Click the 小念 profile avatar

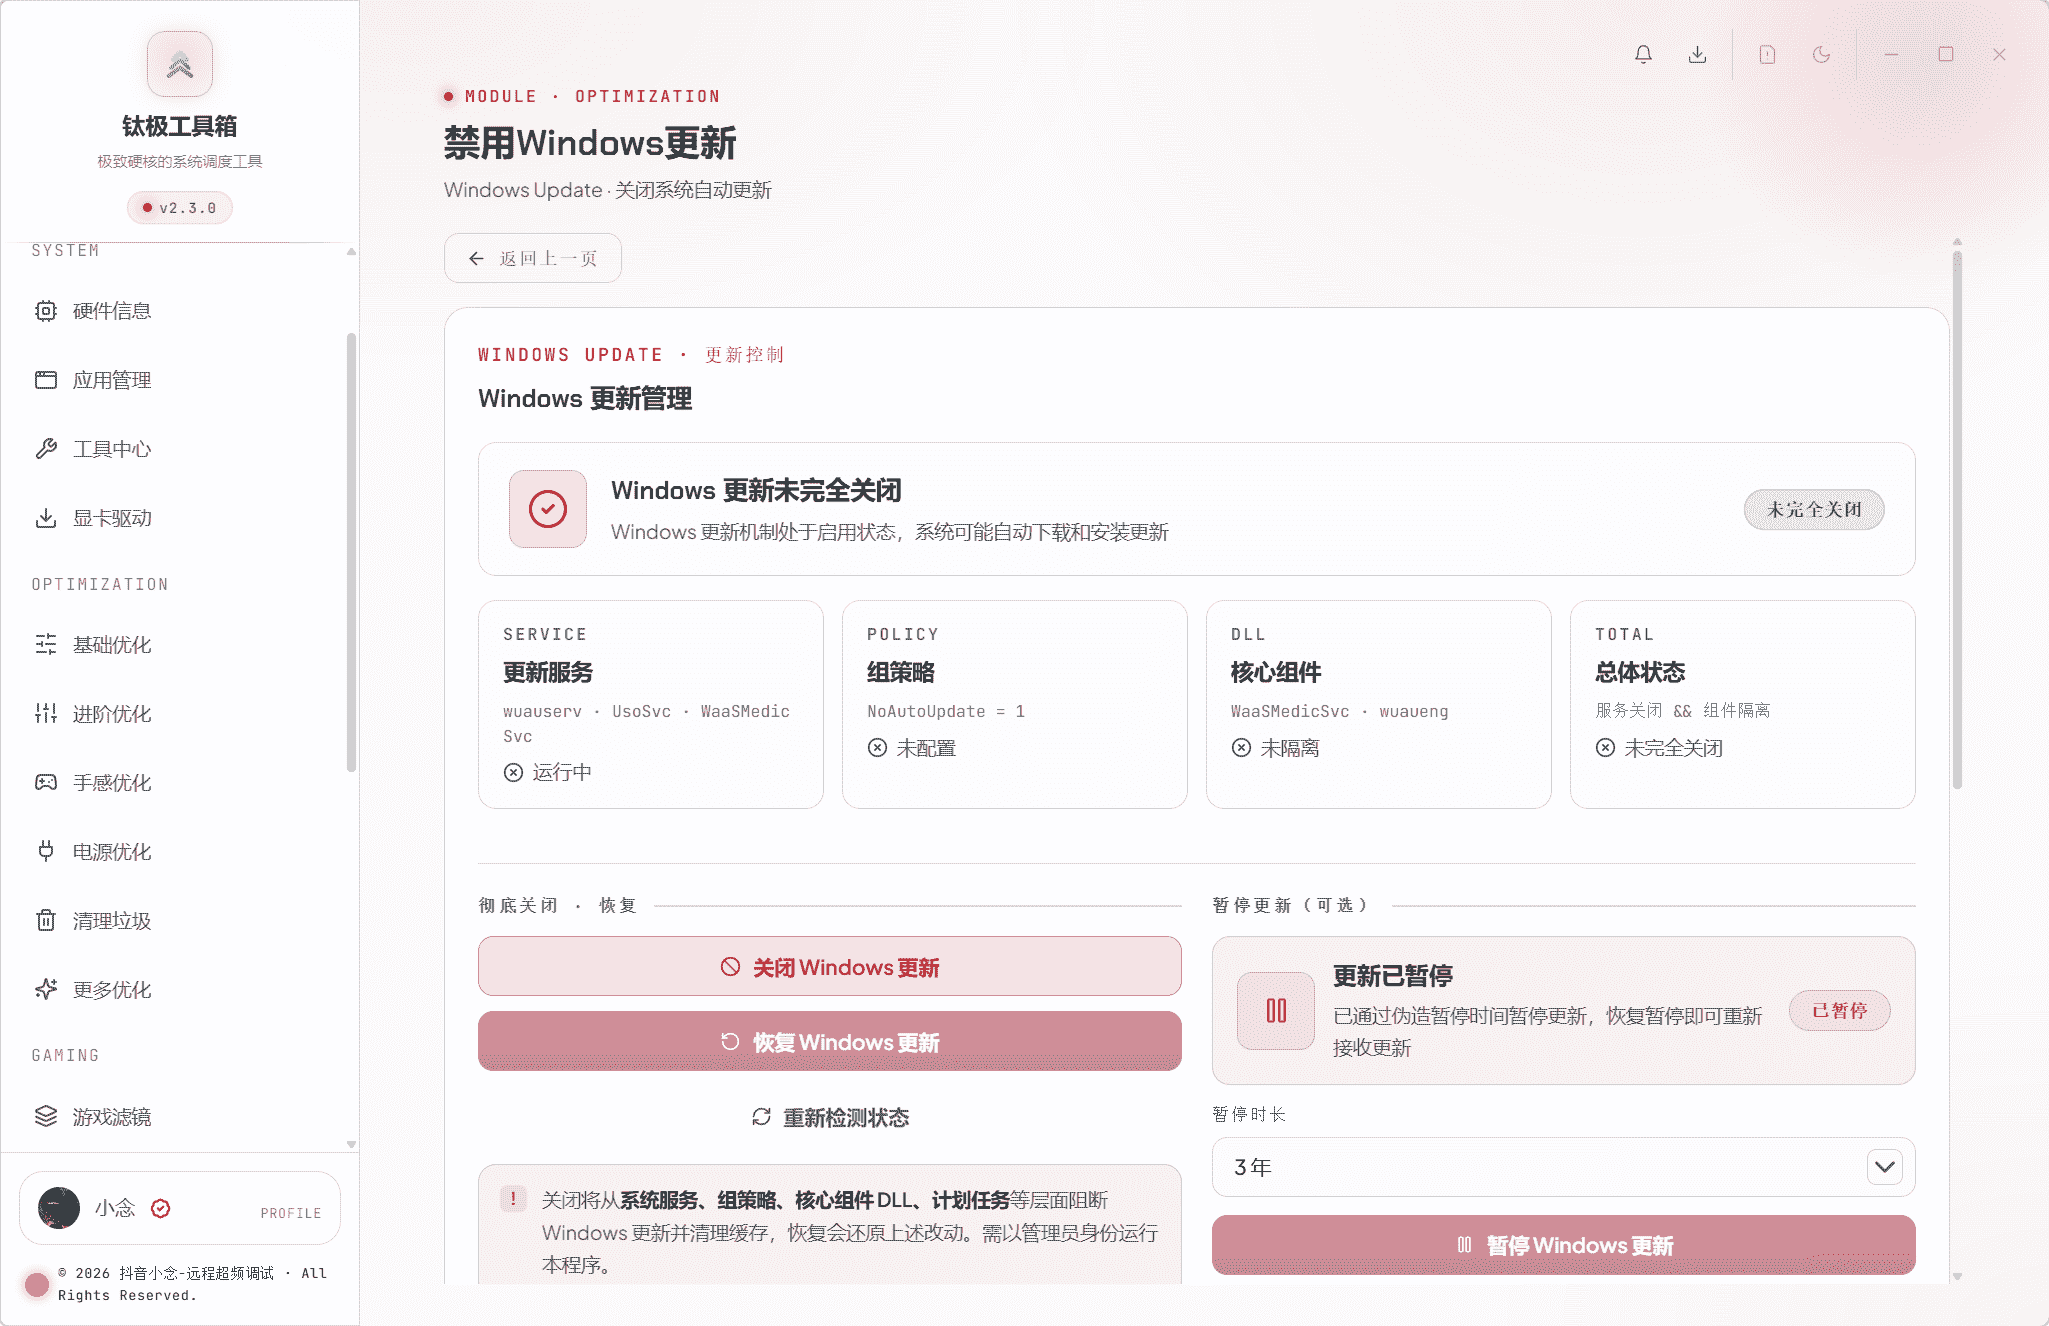59,1208
